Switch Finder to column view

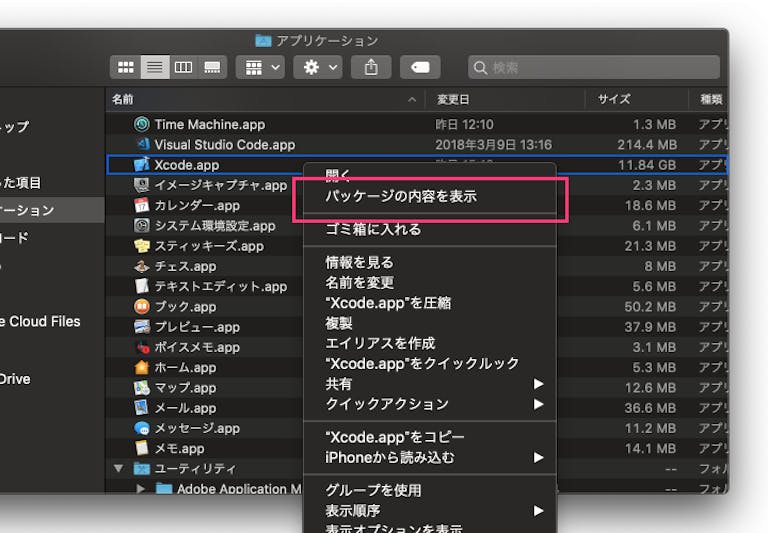[x=183, y=67]
